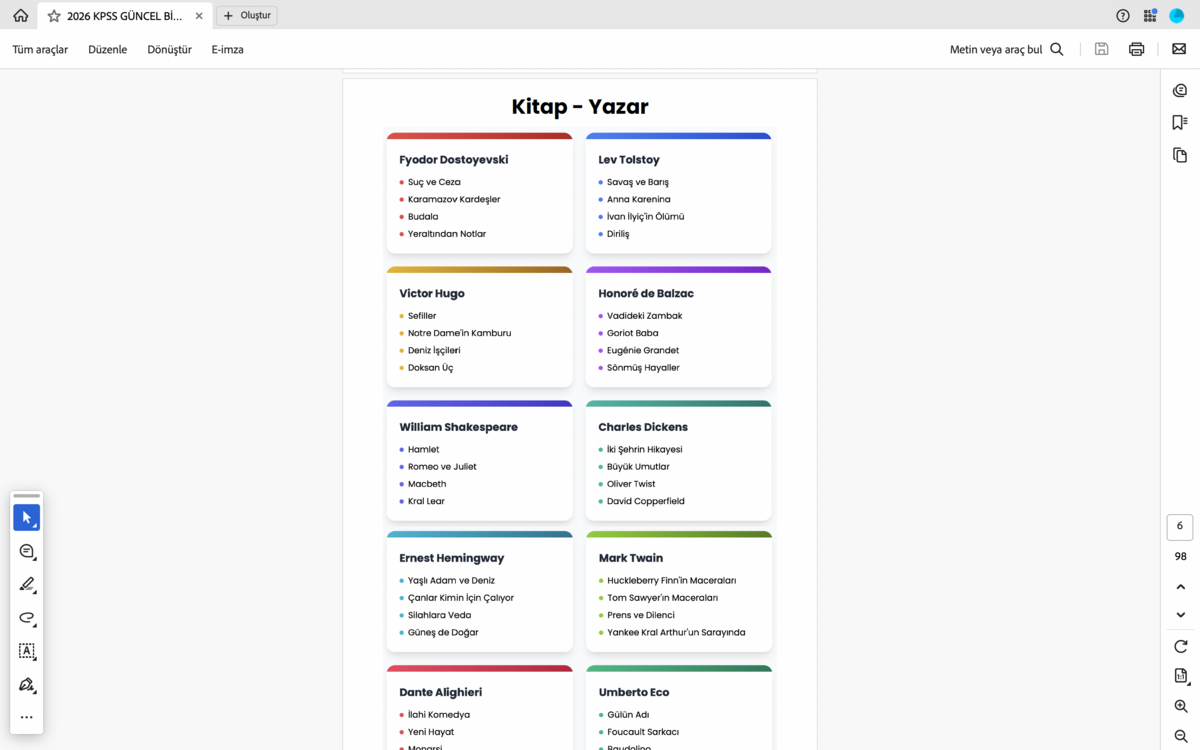Click the Fyodor Dostoyevski card title
Screen dimensions: 1200x750
click(x=453, y=160)
